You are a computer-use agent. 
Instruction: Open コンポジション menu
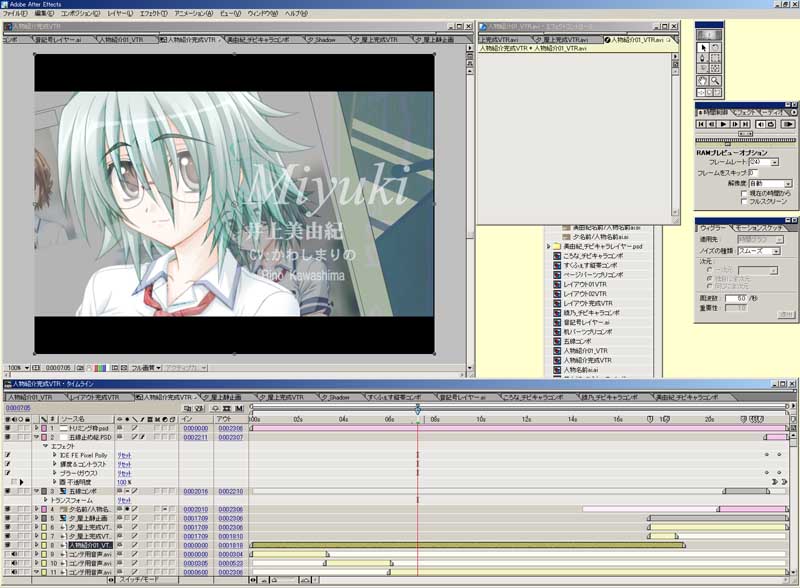pos(81,14)
